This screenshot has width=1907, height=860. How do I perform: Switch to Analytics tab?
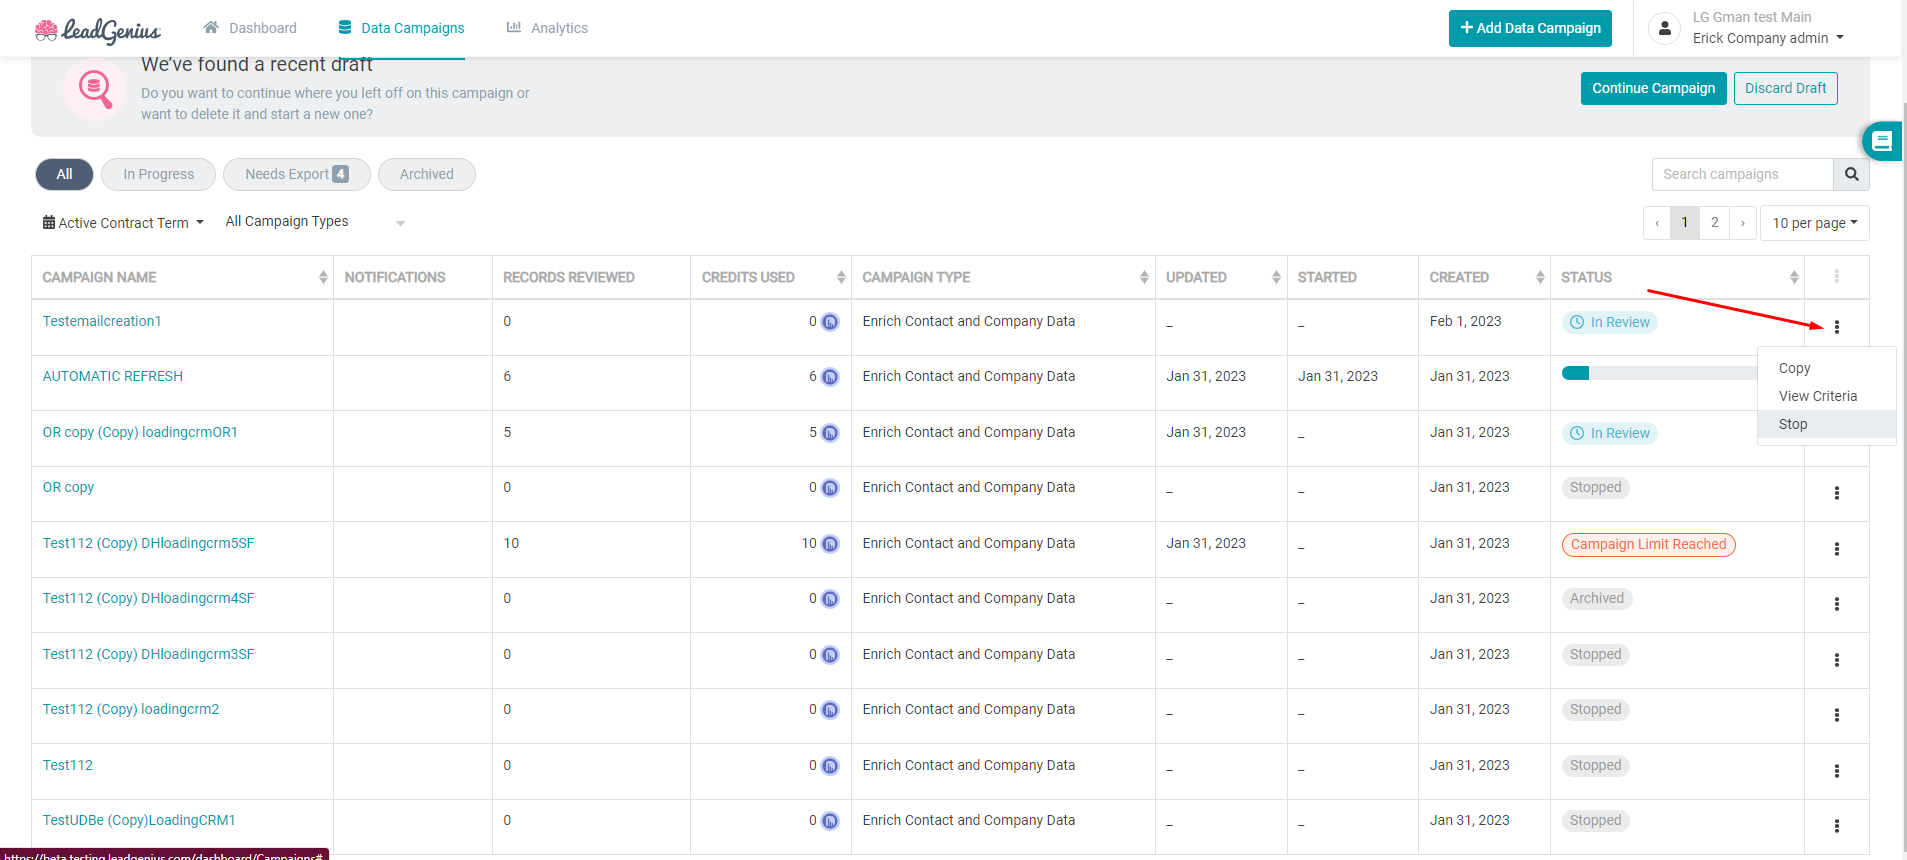coord(547,28)
